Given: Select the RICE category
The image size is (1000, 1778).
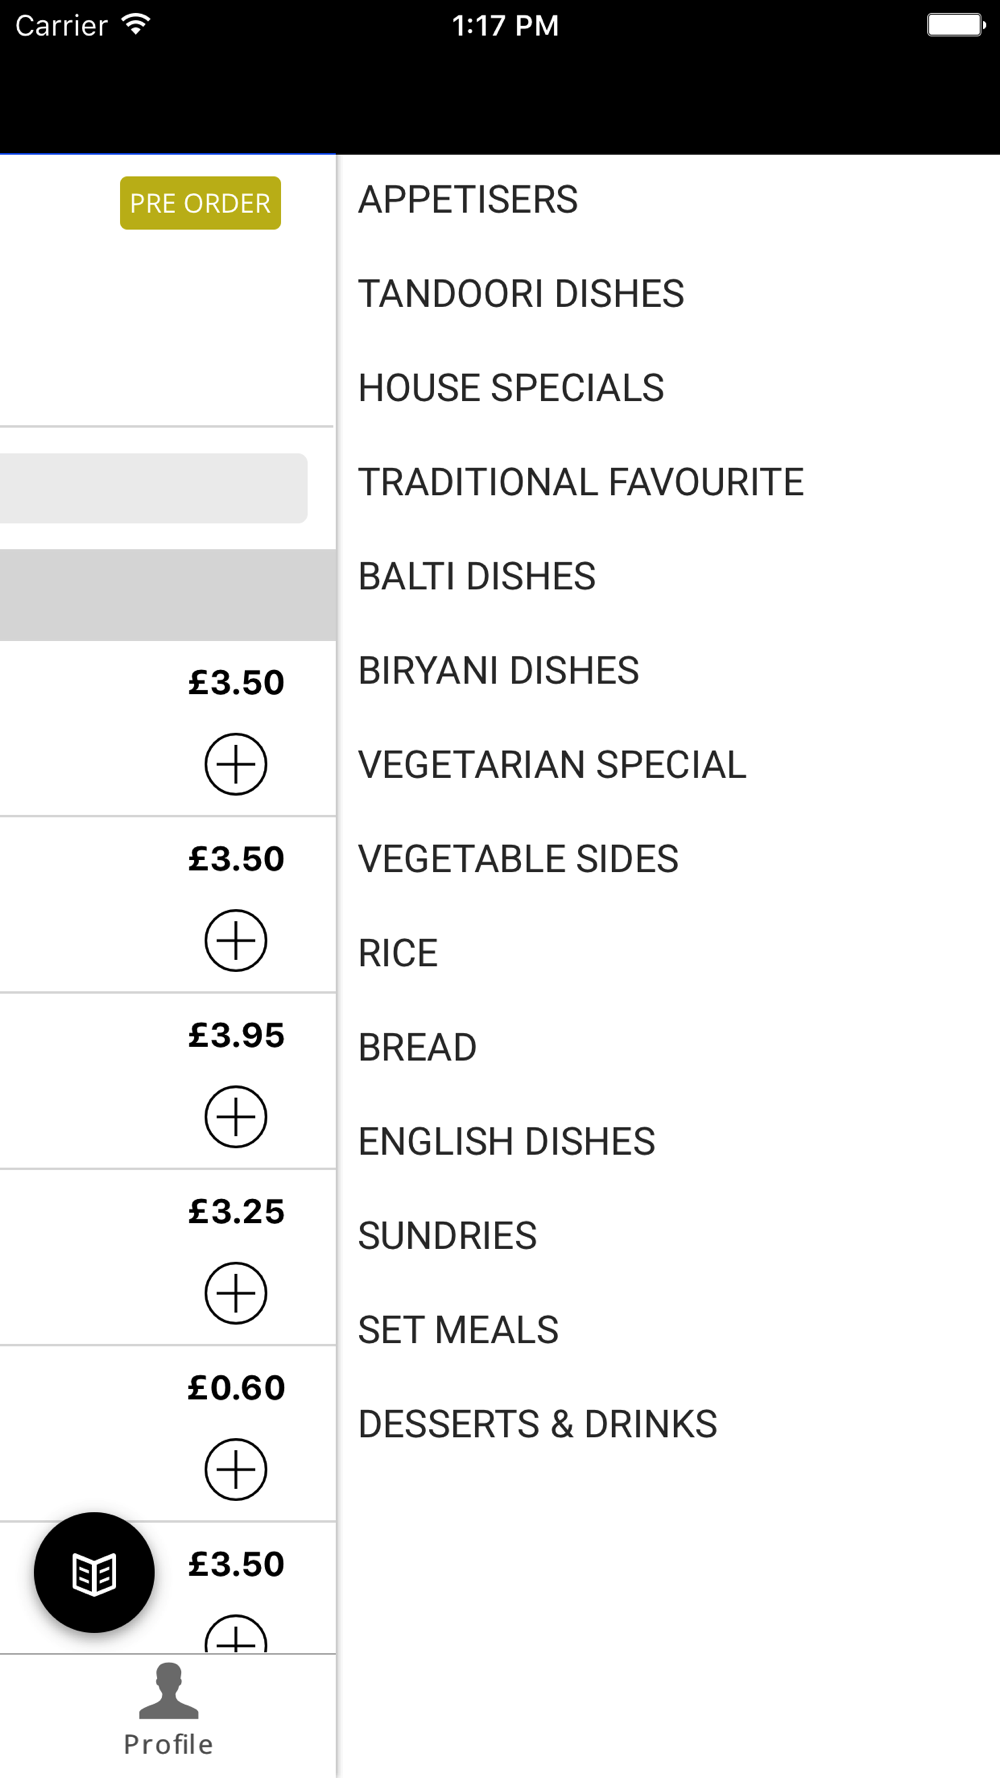Looking at the screenshot, I should tap(398, 953).
